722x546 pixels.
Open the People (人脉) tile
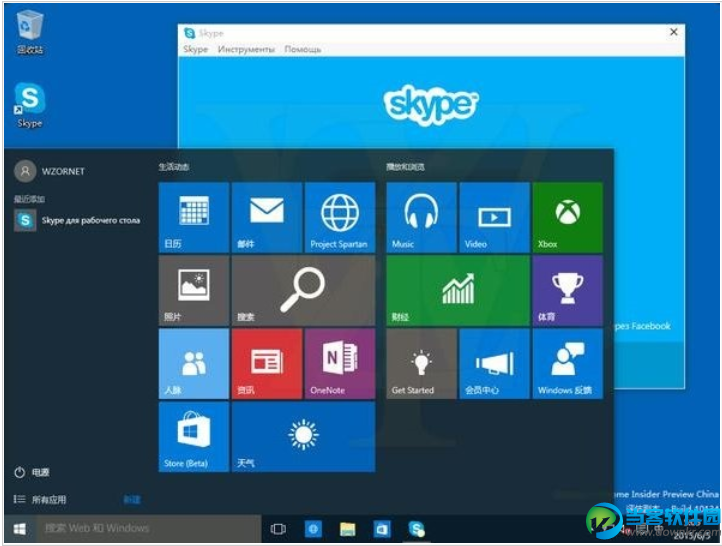(194, 364)
